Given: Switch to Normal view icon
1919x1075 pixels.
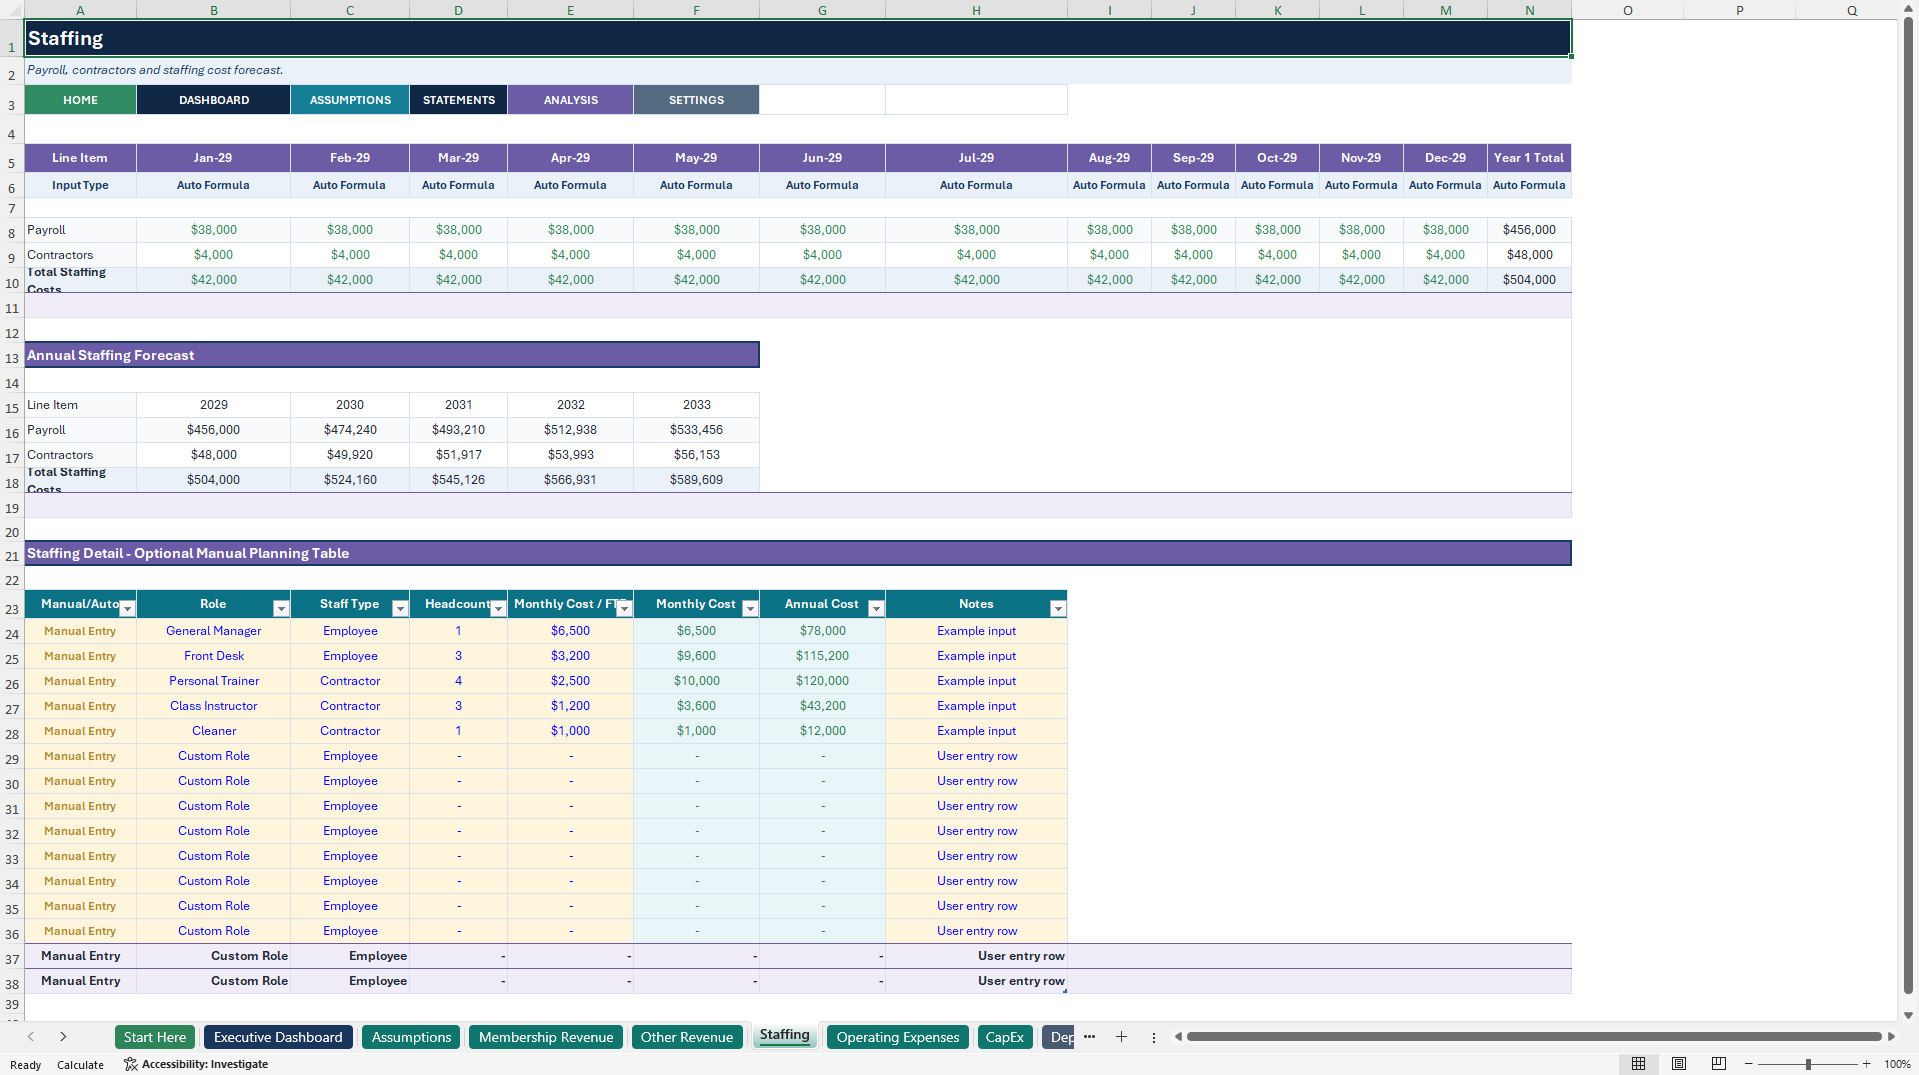Looking at the screenshot, I should click(1639, 1064).
